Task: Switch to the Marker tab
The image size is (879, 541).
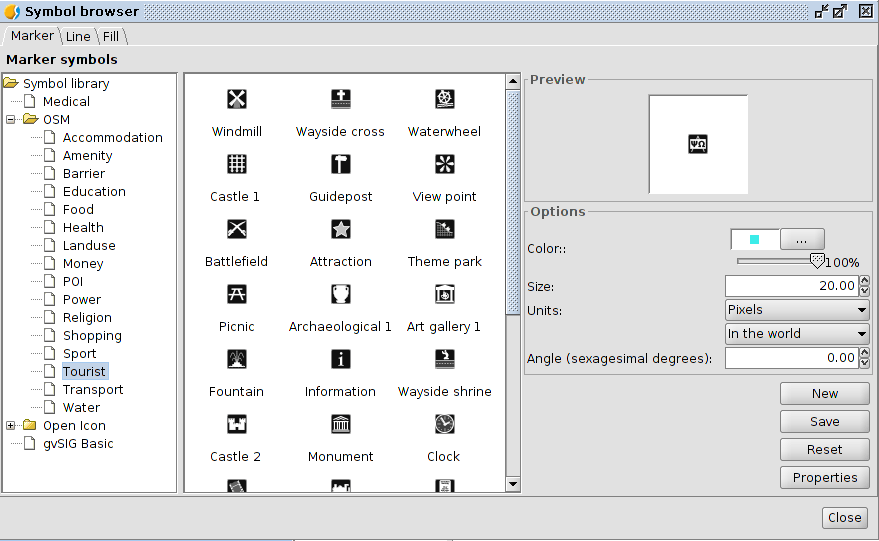Action: [x=32, y=36]
